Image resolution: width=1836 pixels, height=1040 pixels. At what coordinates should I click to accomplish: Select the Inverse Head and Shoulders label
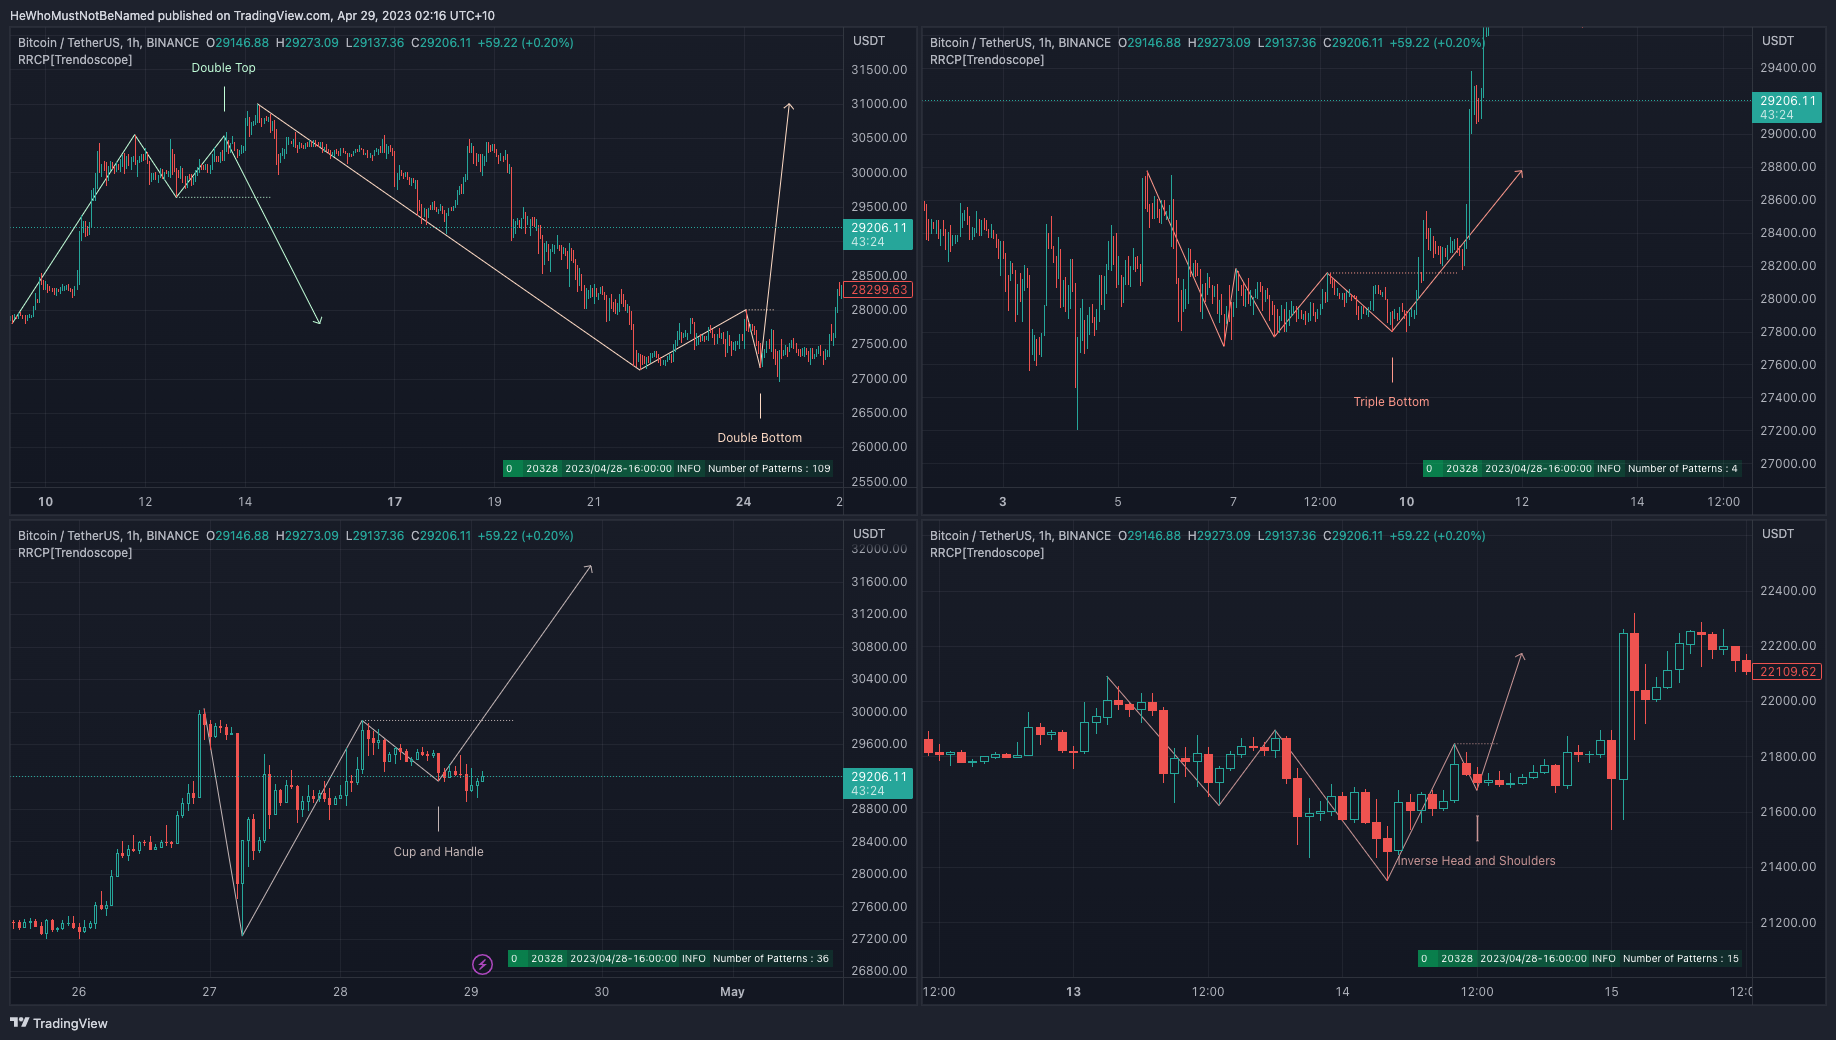(x=1476, y=861)
